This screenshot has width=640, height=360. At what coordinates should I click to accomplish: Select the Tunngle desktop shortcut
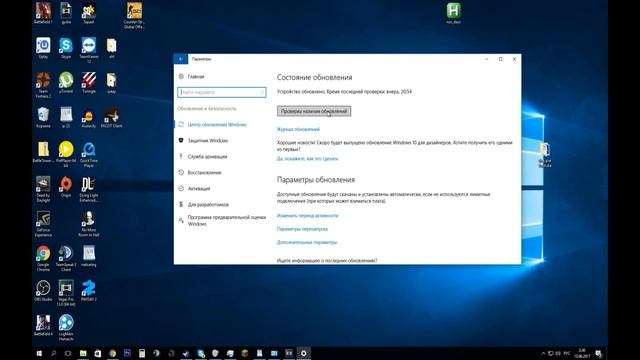[89, 82]
